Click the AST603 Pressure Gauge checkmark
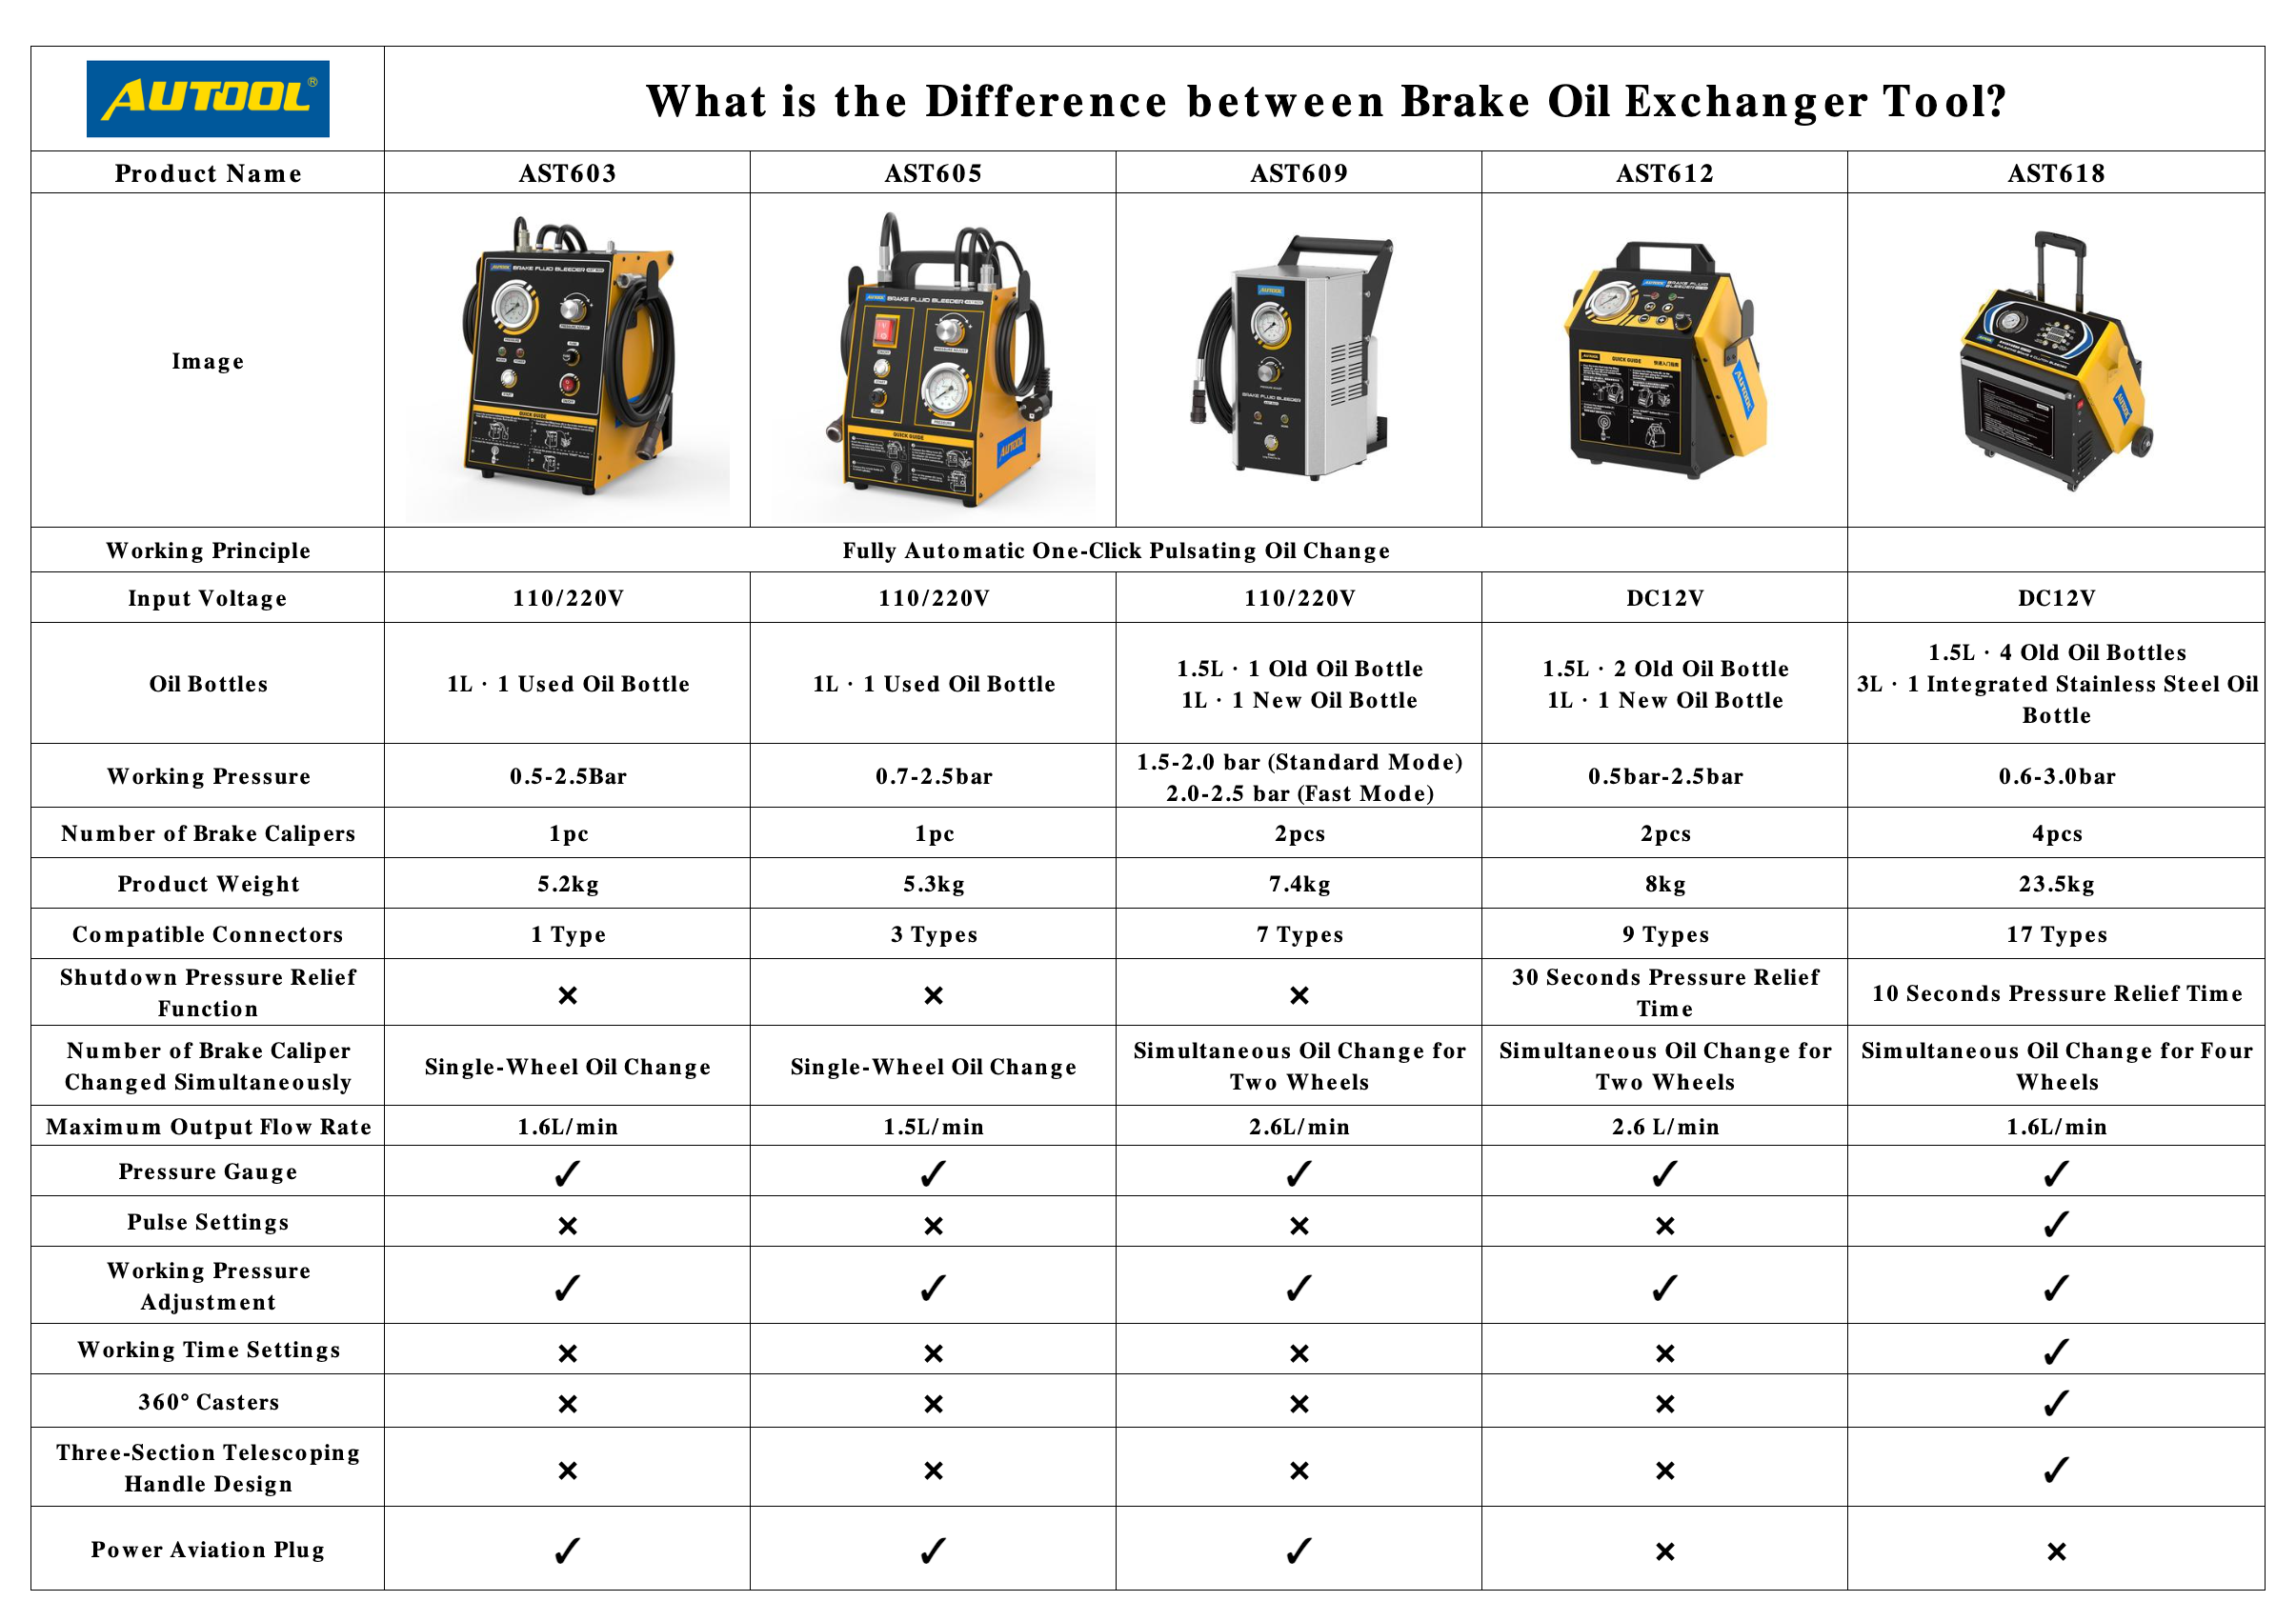 pos(567,1173)
